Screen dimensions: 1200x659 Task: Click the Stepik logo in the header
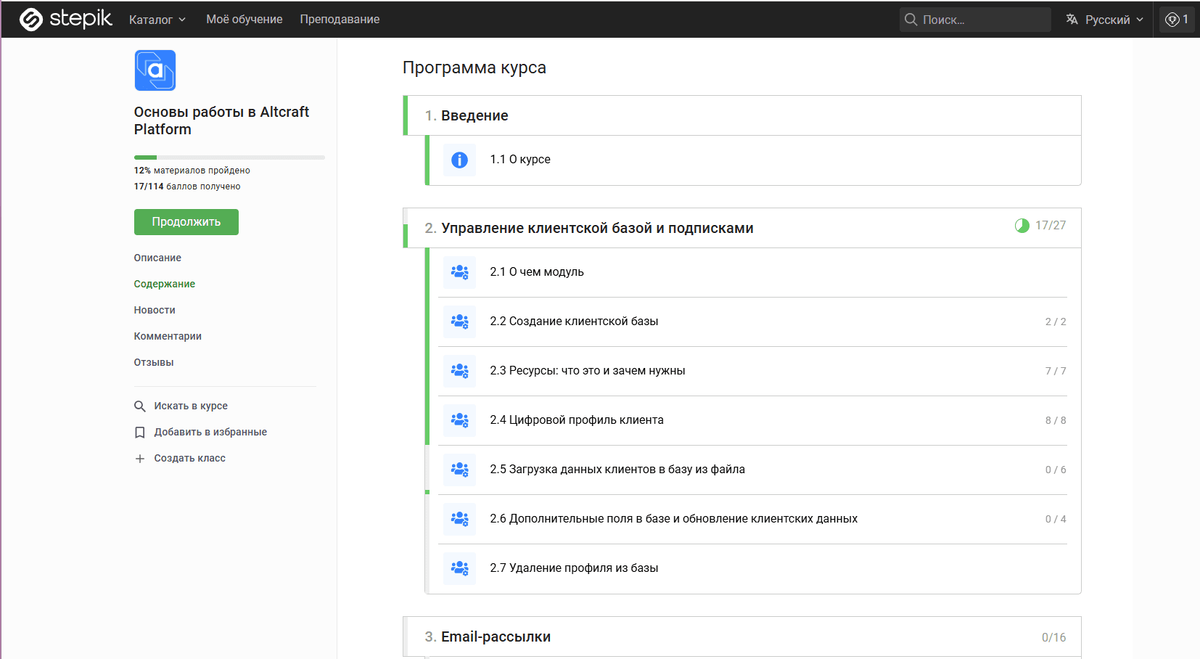click(x=64, y=19)
